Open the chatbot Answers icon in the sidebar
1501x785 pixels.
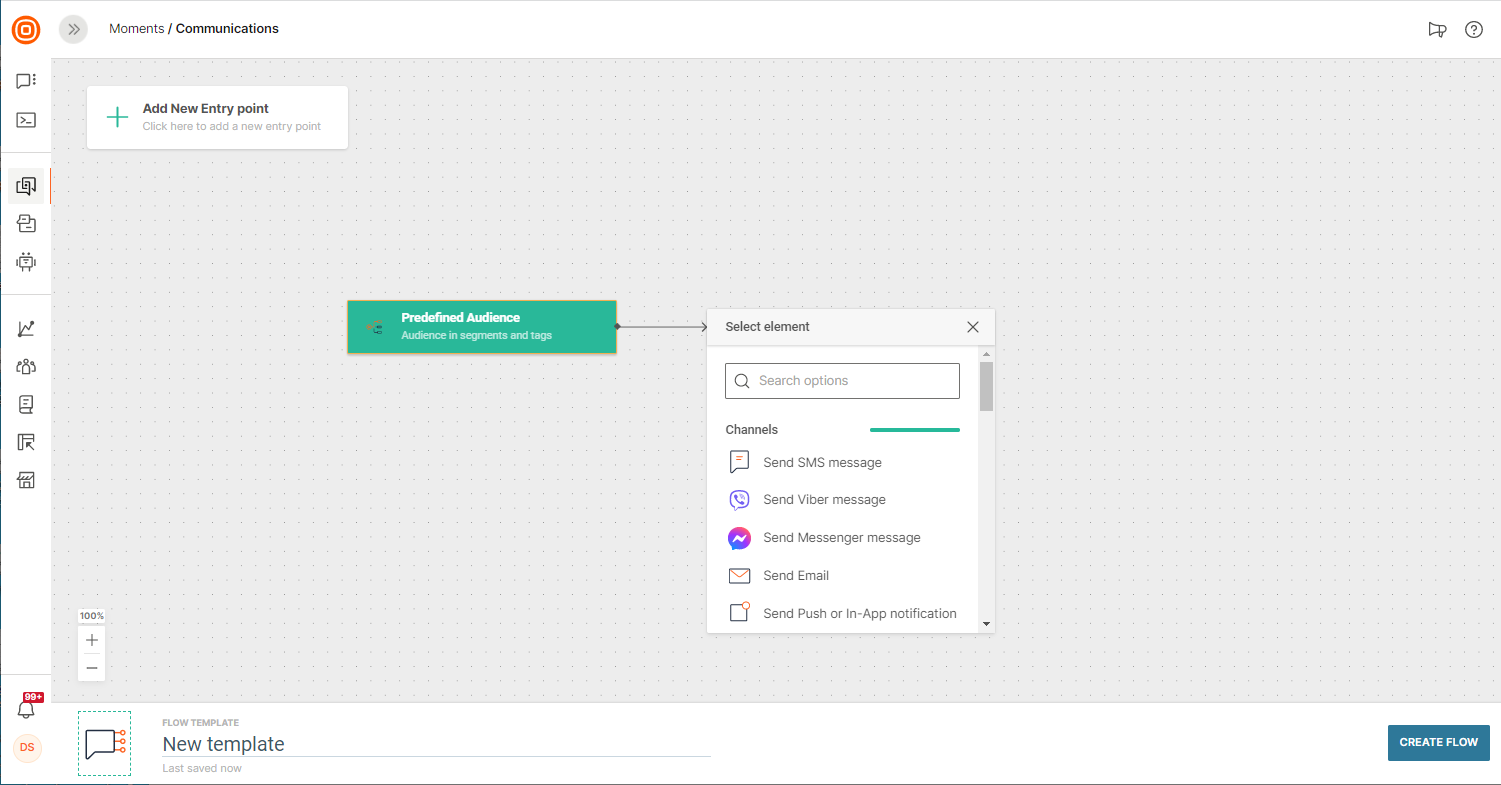point(26,262)
